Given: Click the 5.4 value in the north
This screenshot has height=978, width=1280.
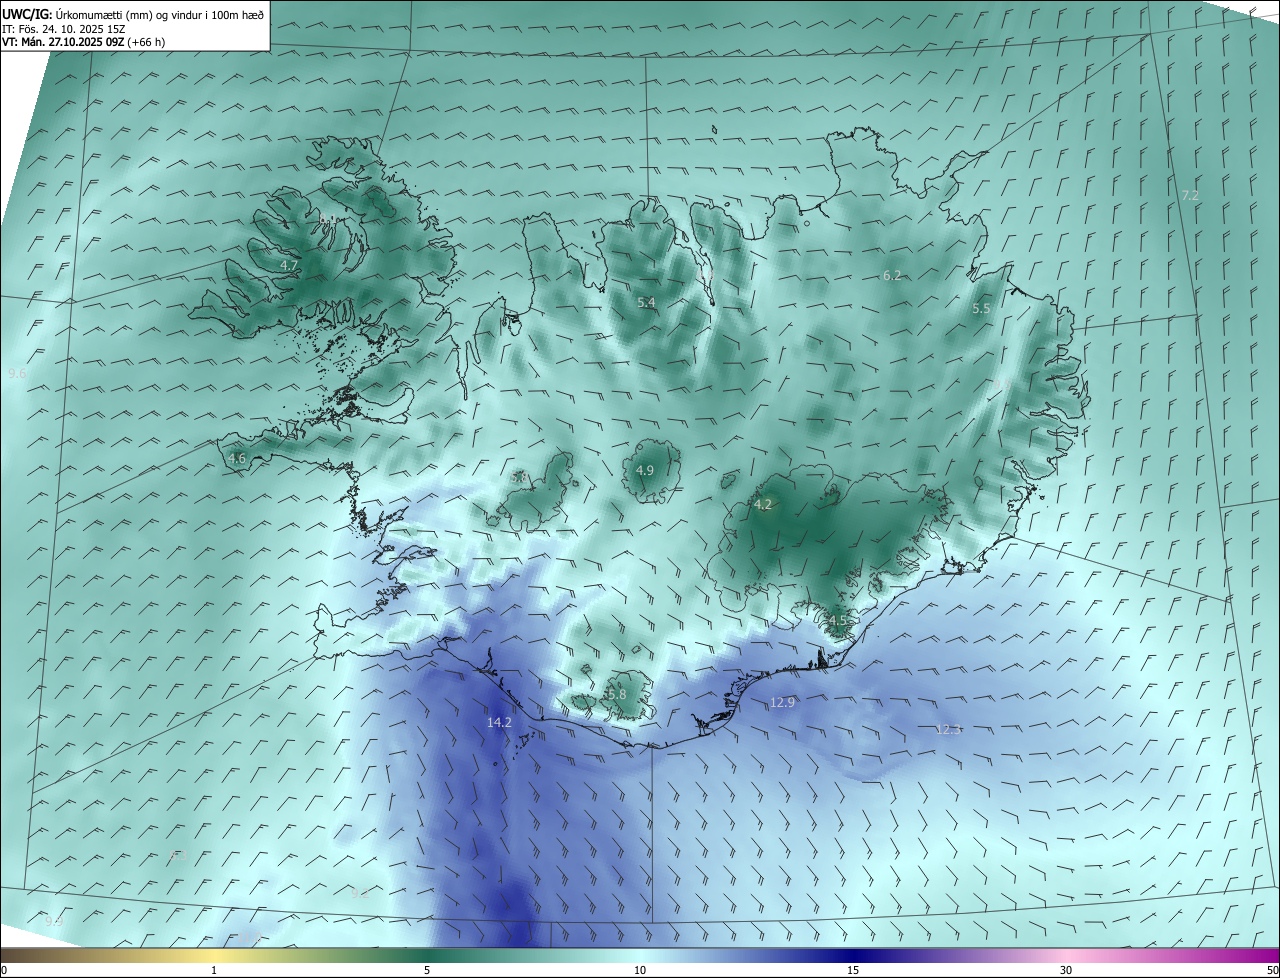Looking at the screenshot, I should [646, 302].
